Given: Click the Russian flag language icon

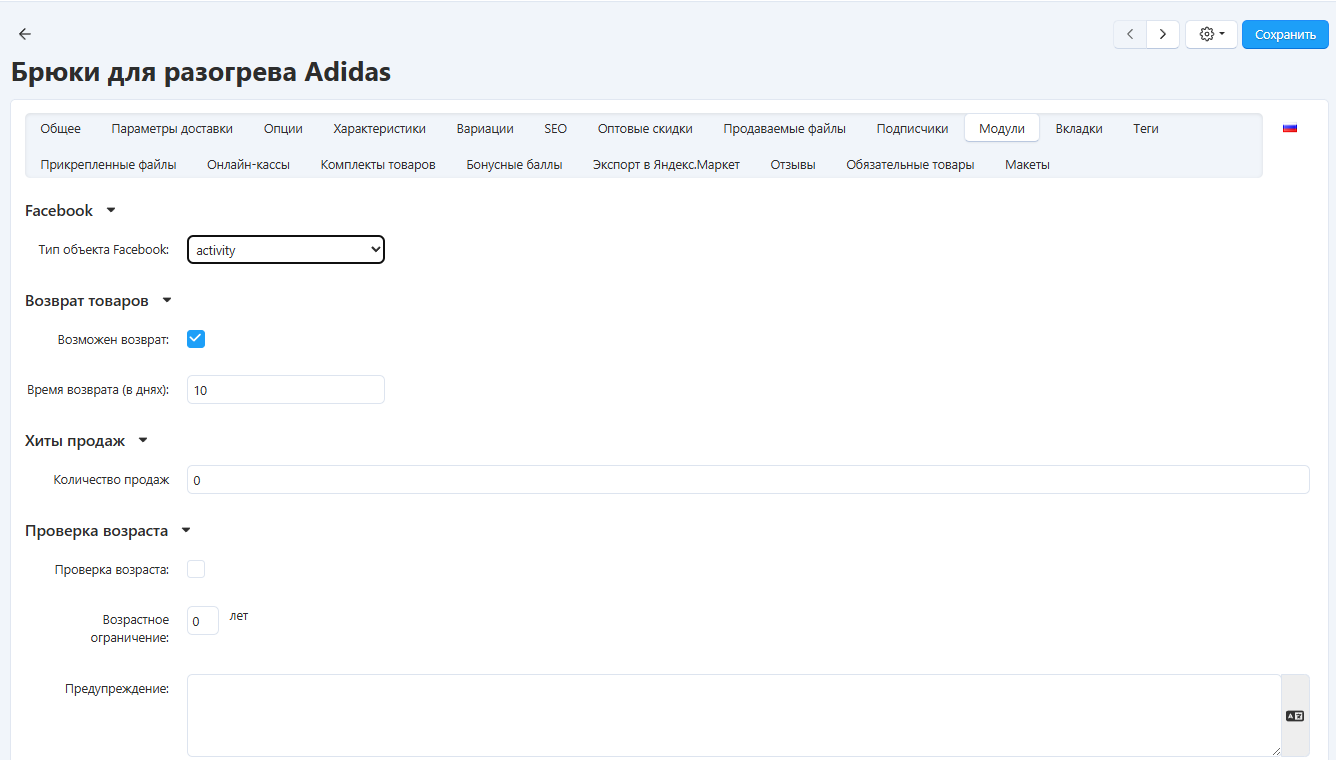Looking at the screenshot, I should [1290, 128].
